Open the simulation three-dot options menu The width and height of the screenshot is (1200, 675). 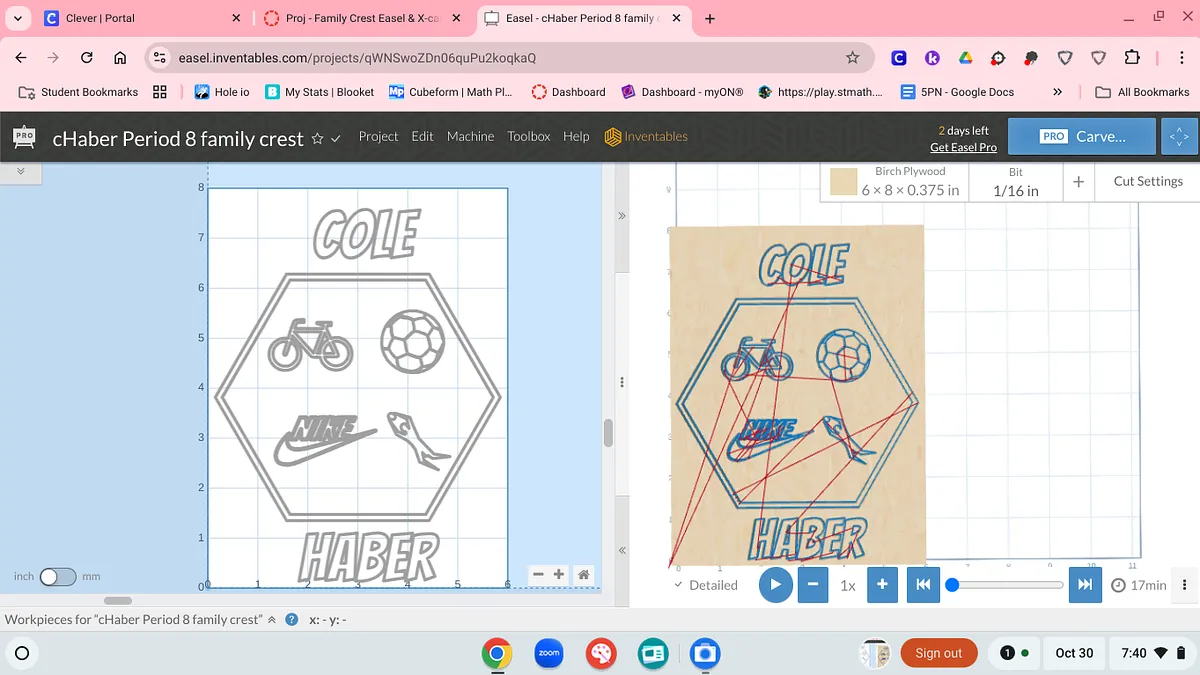[1185, 585]
